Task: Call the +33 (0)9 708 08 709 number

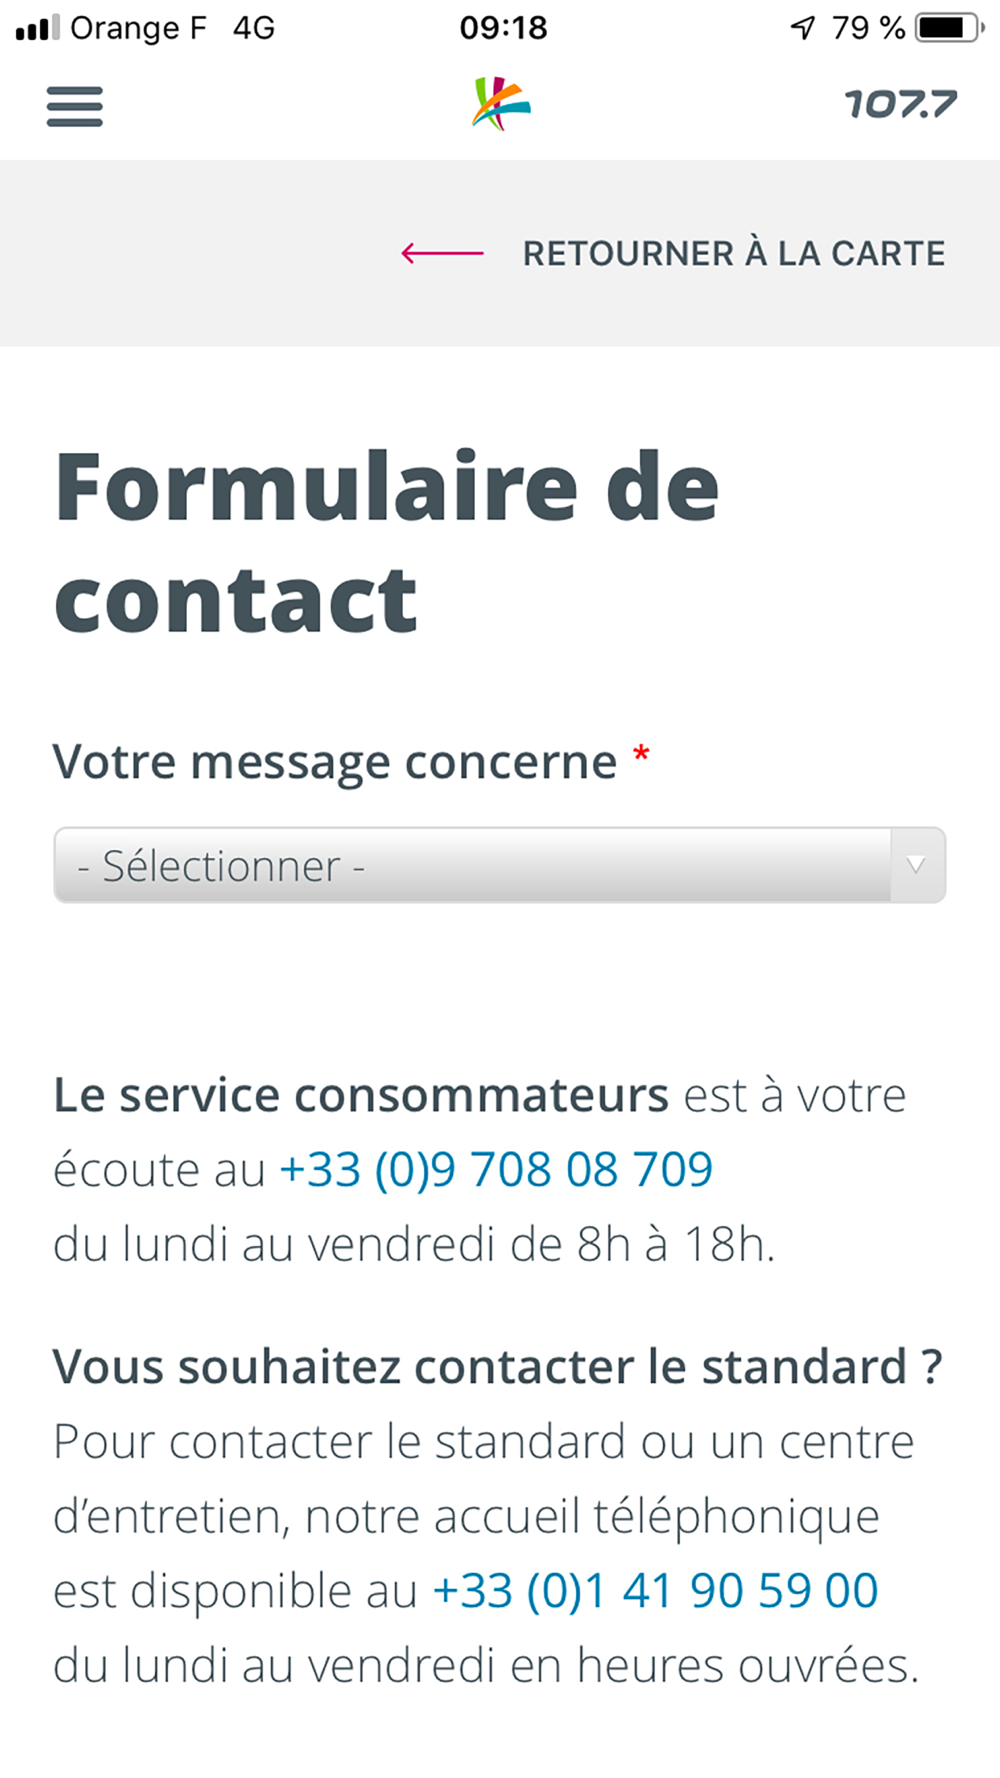Action: (496, 1170)
